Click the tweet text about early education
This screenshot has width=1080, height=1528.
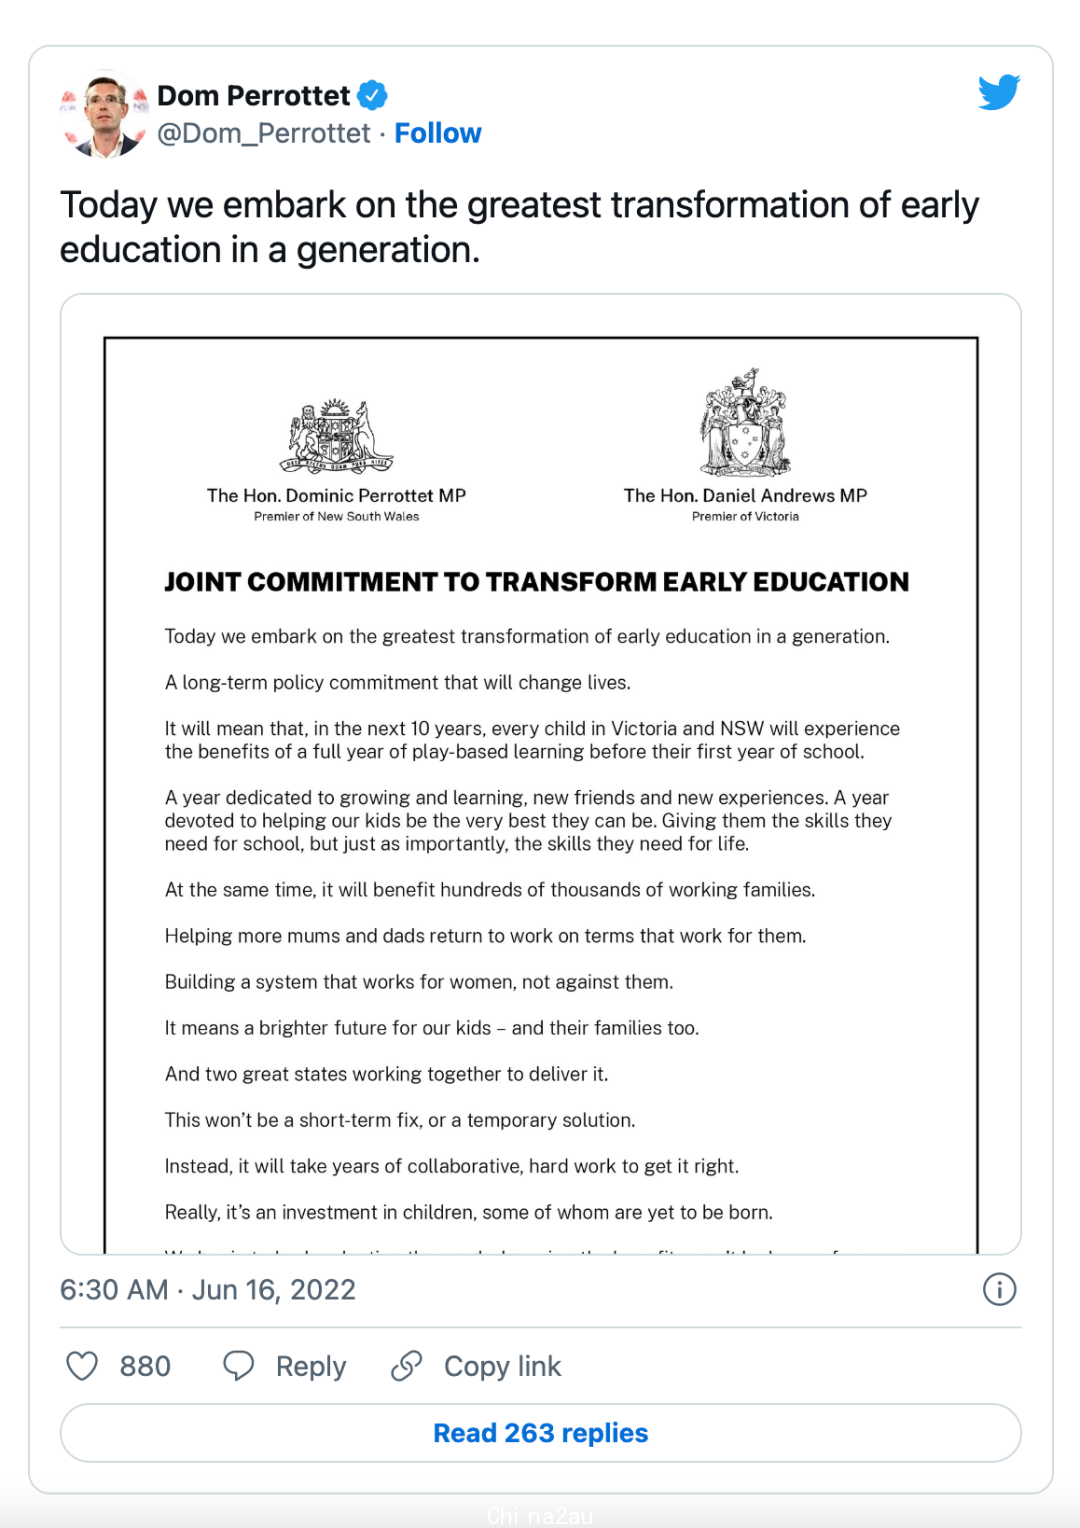point(519,227)
